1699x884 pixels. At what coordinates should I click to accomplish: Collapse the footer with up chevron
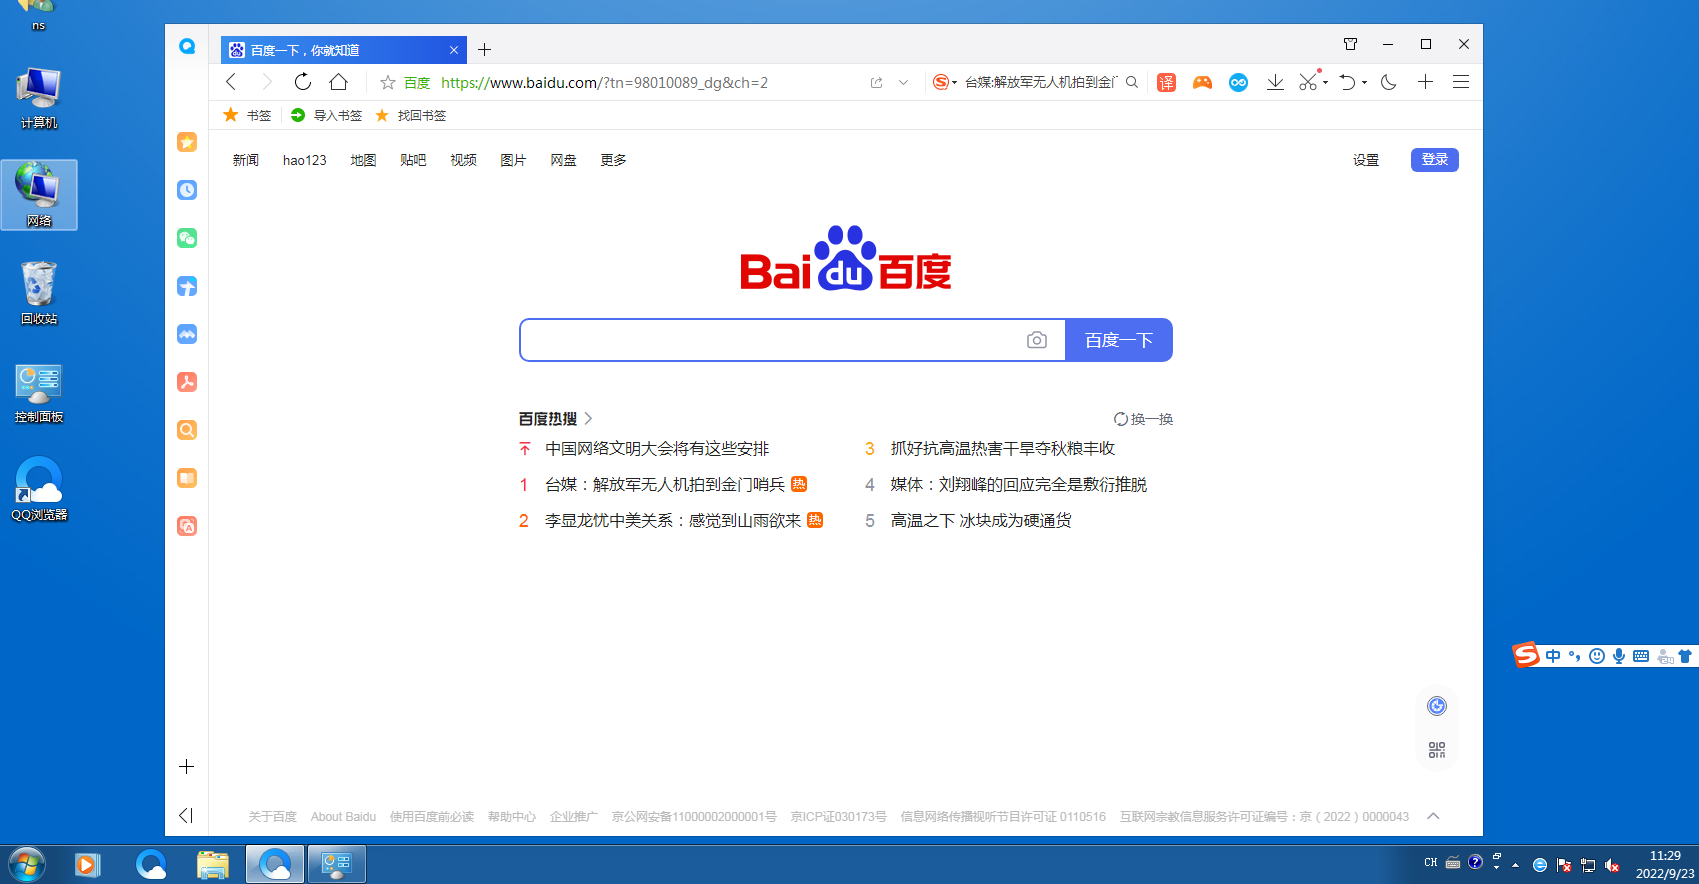(1433, 816)
